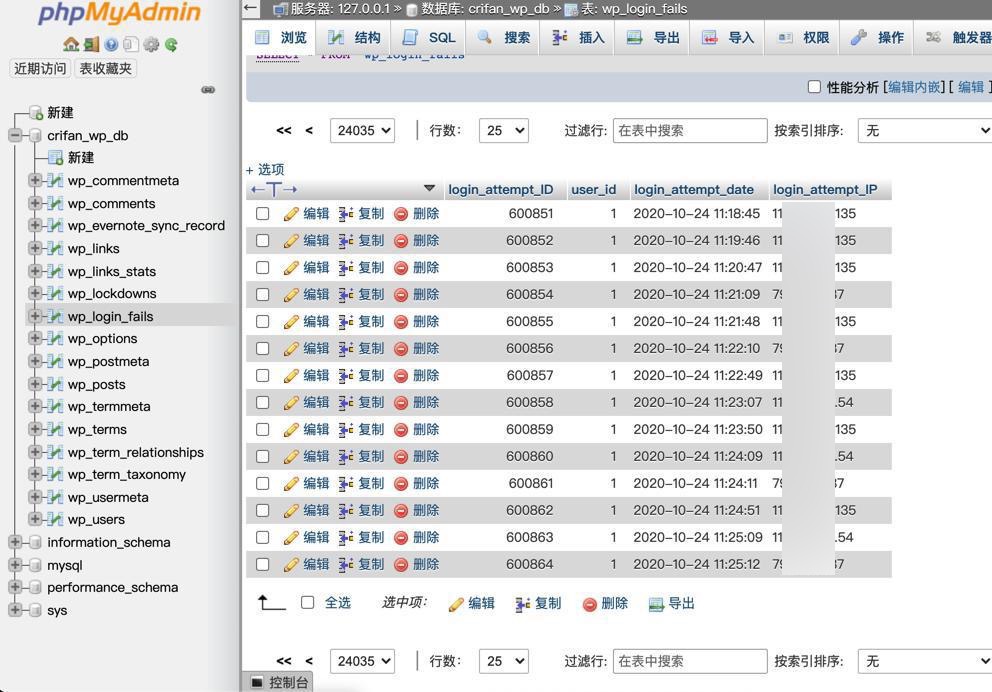
Task: Click the table icon next to wp_options
Action: click(56, 338)
